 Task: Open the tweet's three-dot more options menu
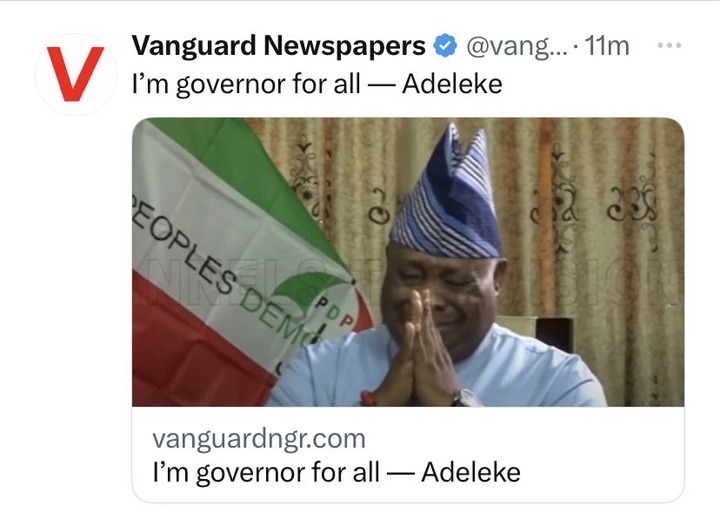[669, 45]
